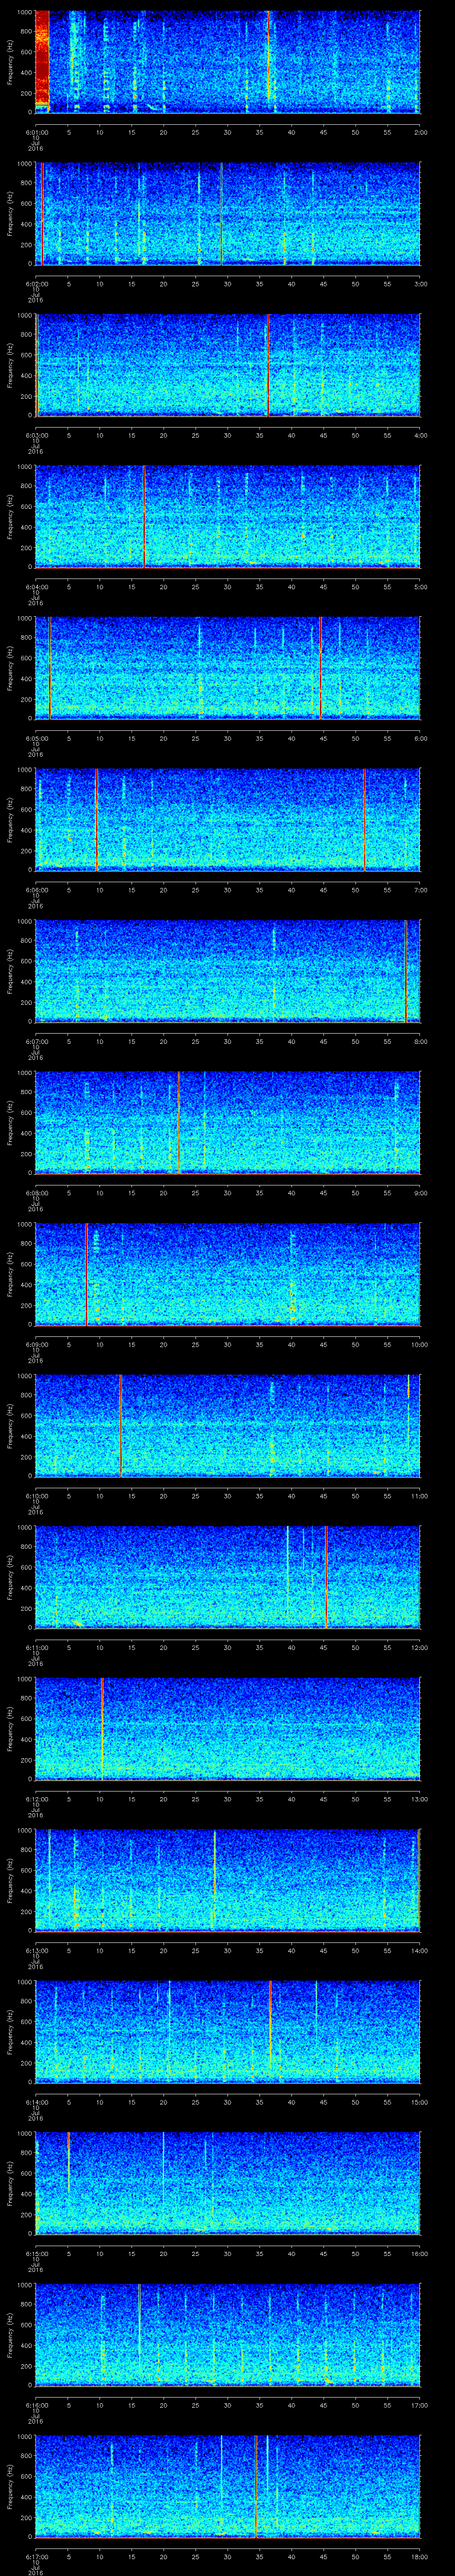Click the "6:14:00" start time label

(36, 2102)
